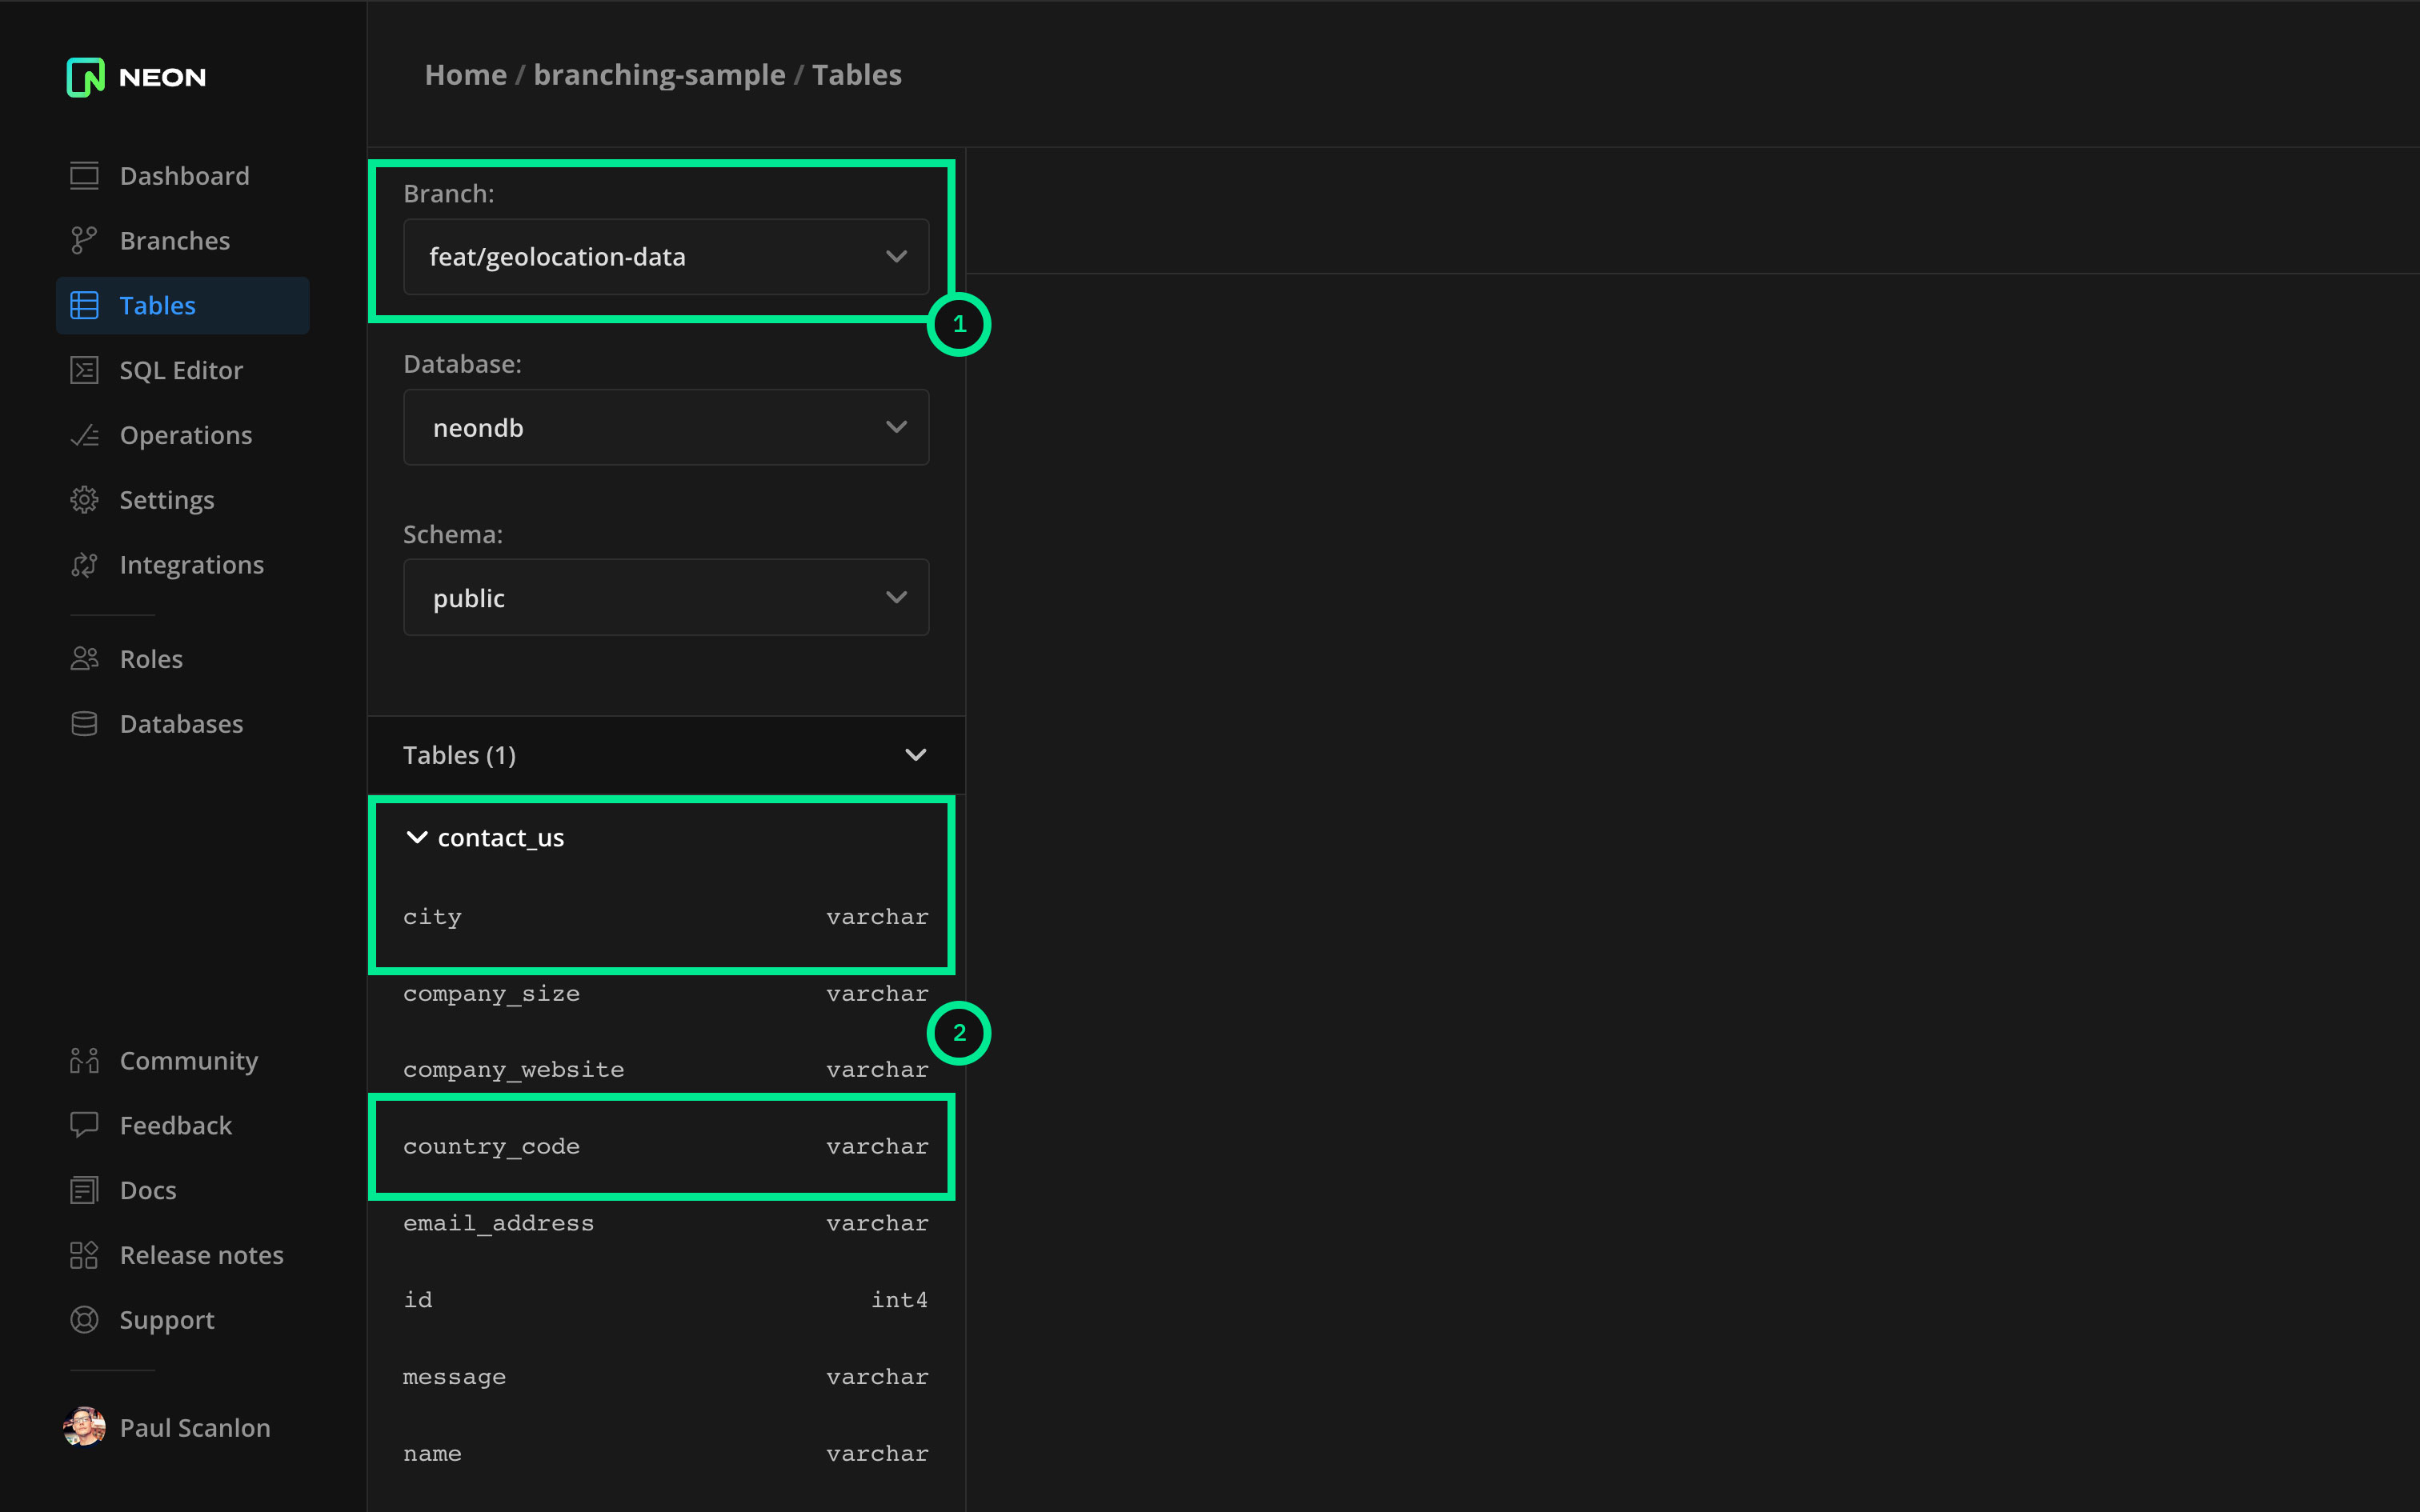Collapse the contact_us table columns
This screenshot has height=1512, width=2420.
[x=417, y=837]
